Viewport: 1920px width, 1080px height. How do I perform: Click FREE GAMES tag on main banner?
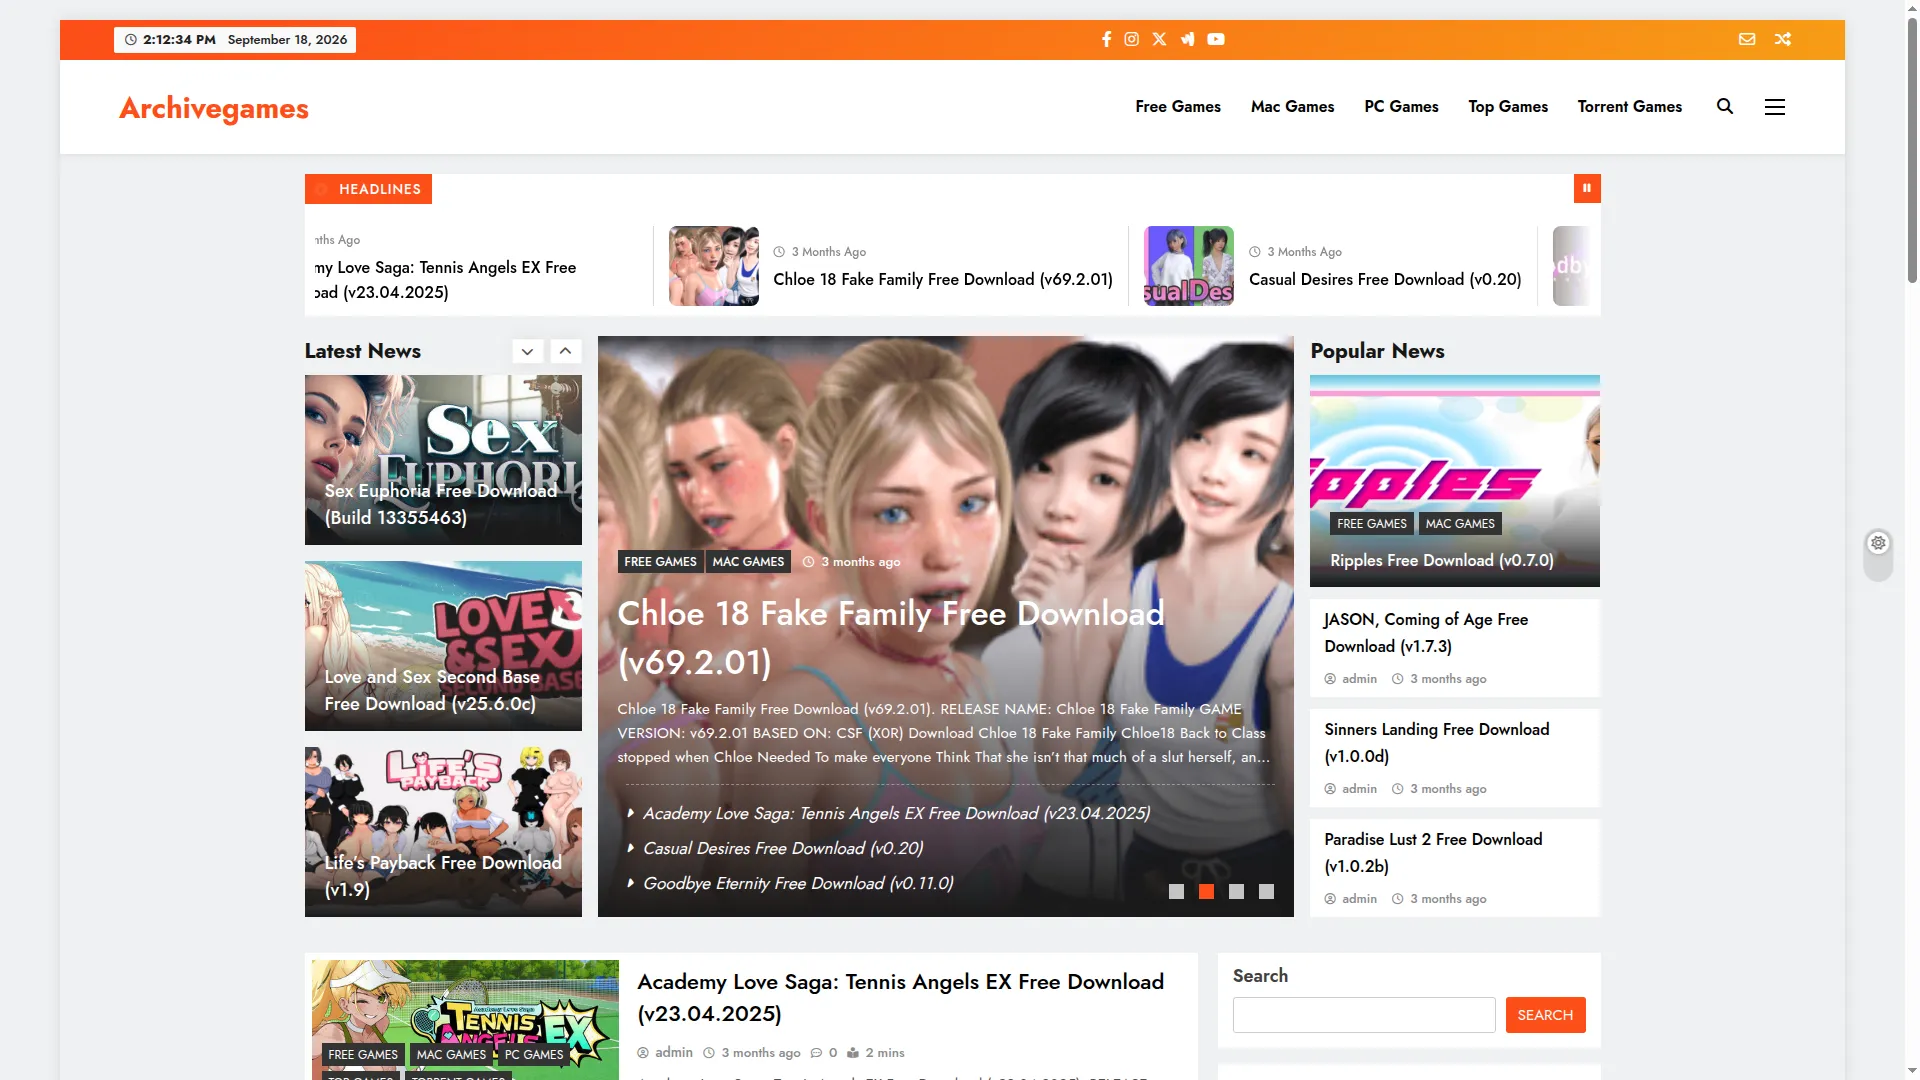point(660,562)
